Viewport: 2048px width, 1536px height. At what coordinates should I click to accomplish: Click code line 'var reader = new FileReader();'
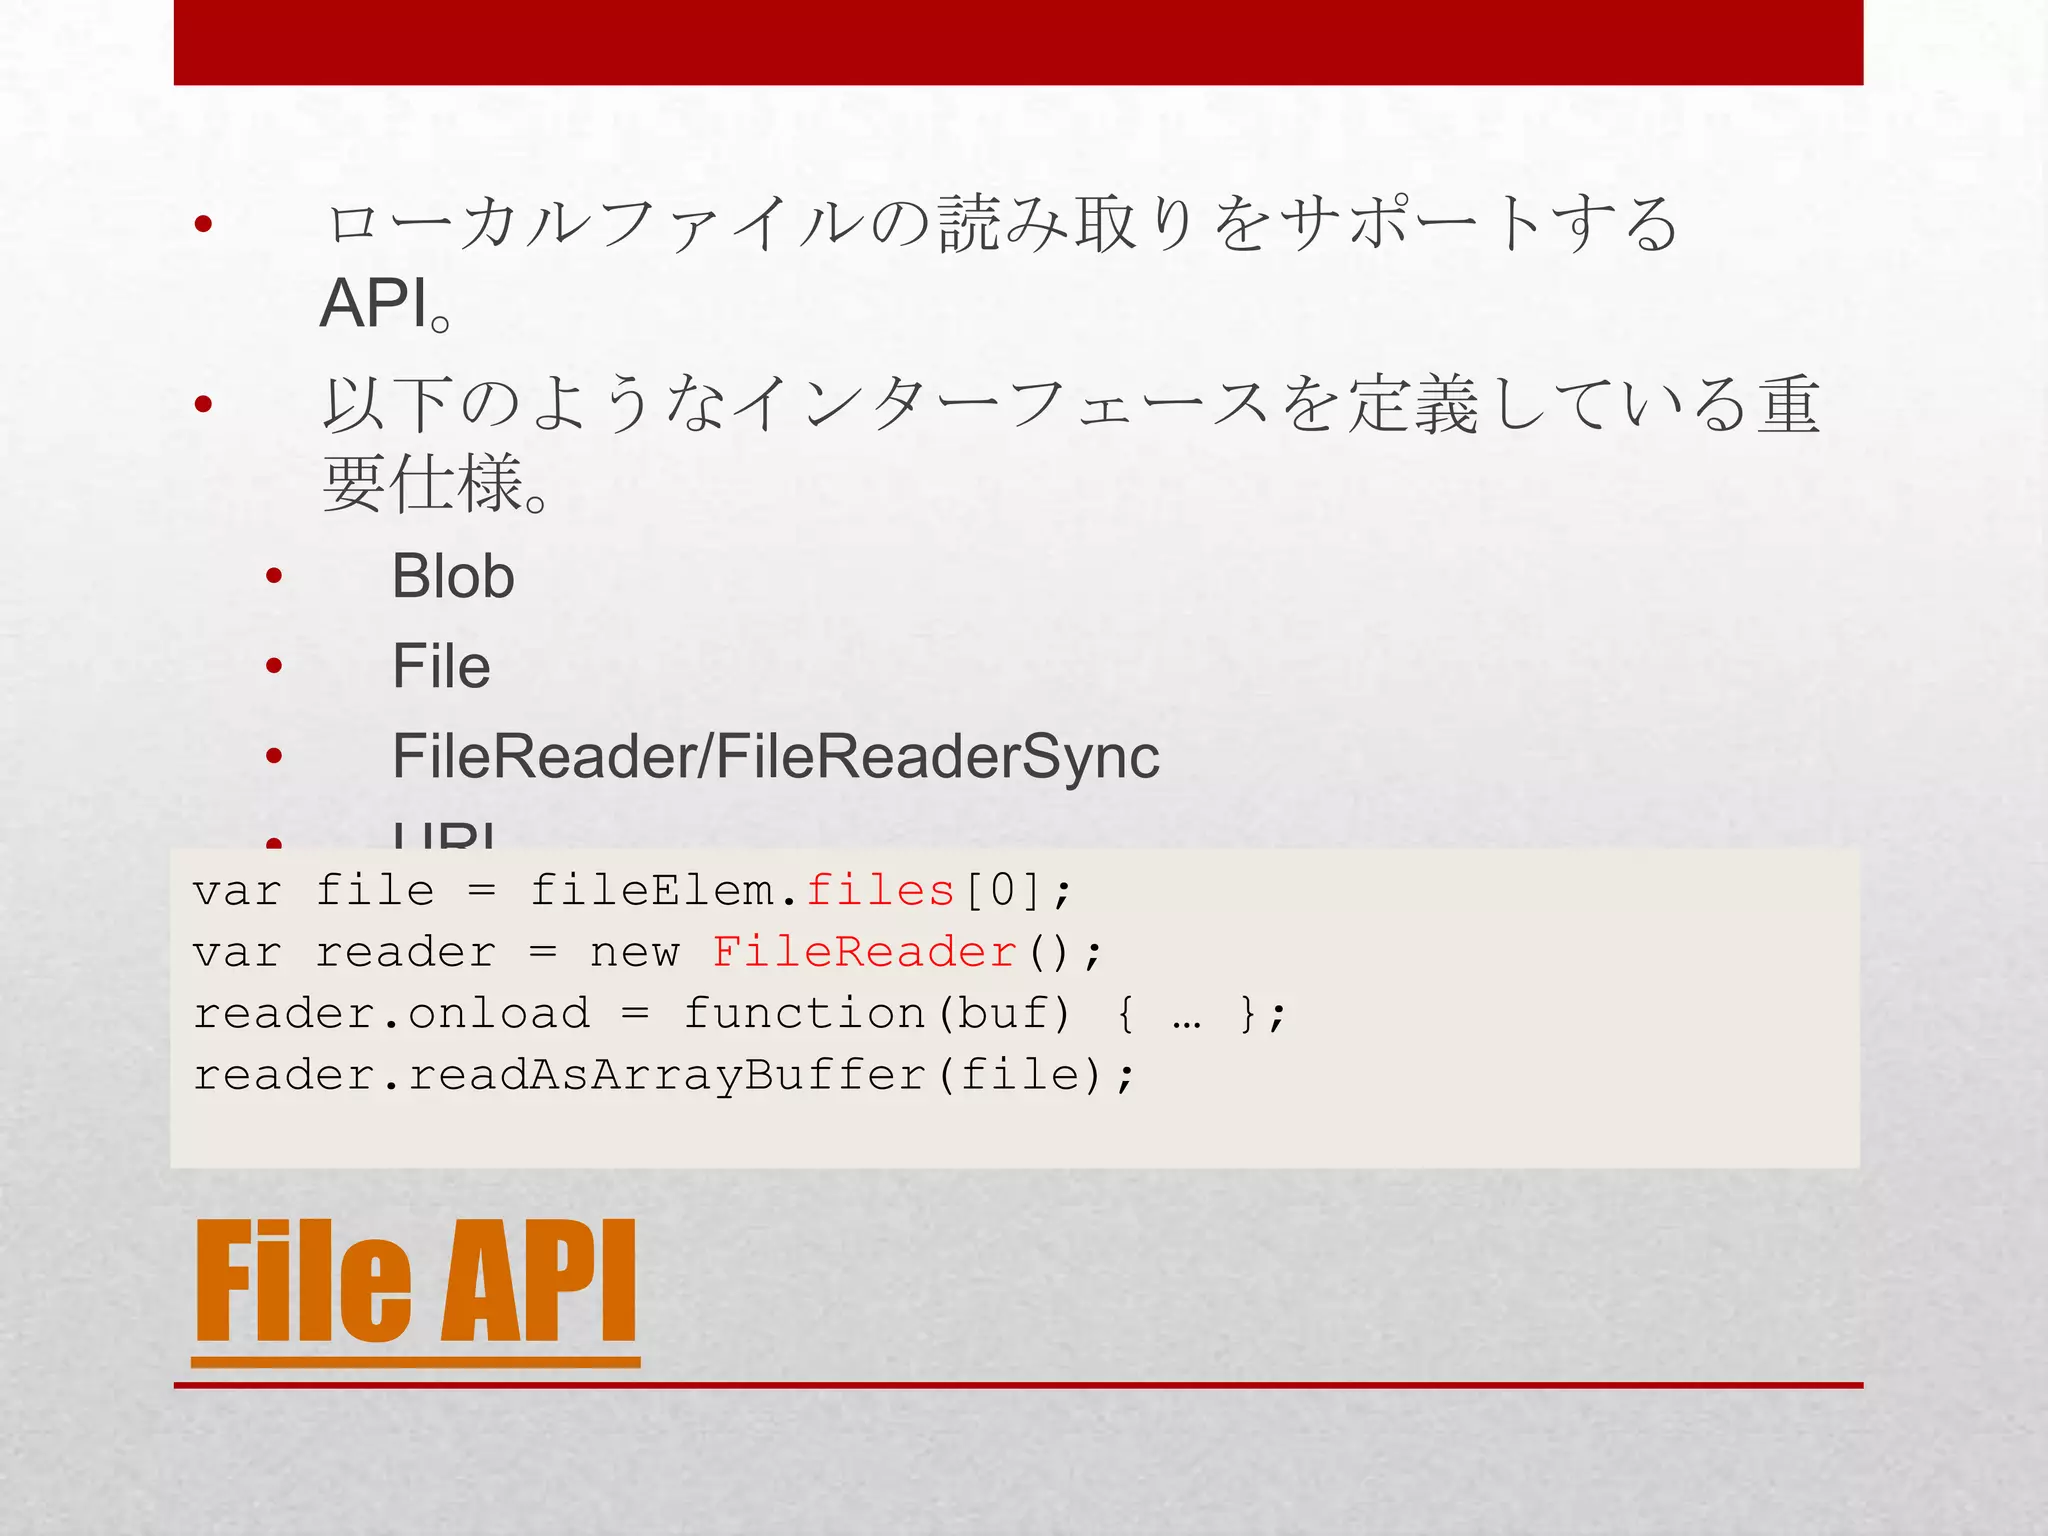[648, 951]
